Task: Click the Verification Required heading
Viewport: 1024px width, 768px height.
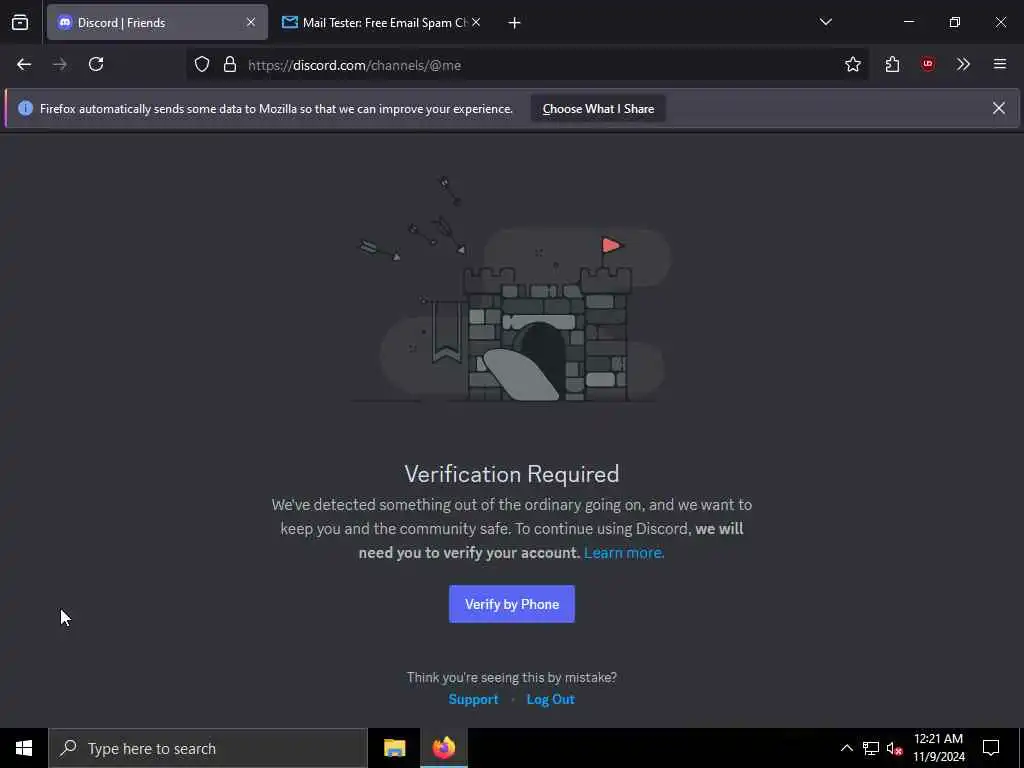Action: [512, 474]
